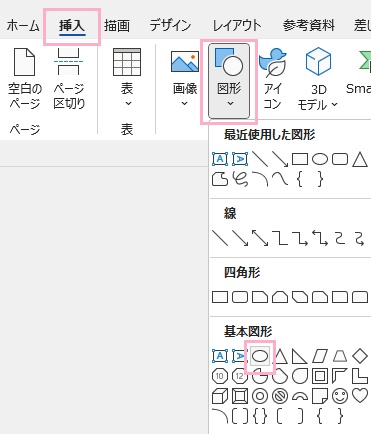Pick curved arrow connector under 線
371x434 pixels.
point(360,238)
